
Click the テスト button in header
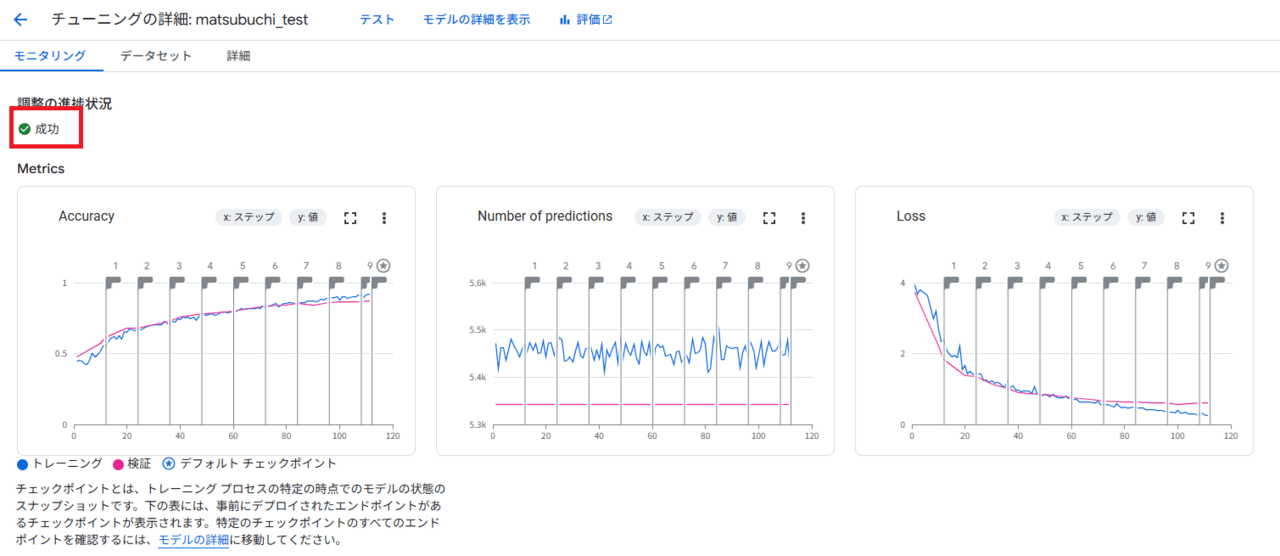click(x=377, y=20)
